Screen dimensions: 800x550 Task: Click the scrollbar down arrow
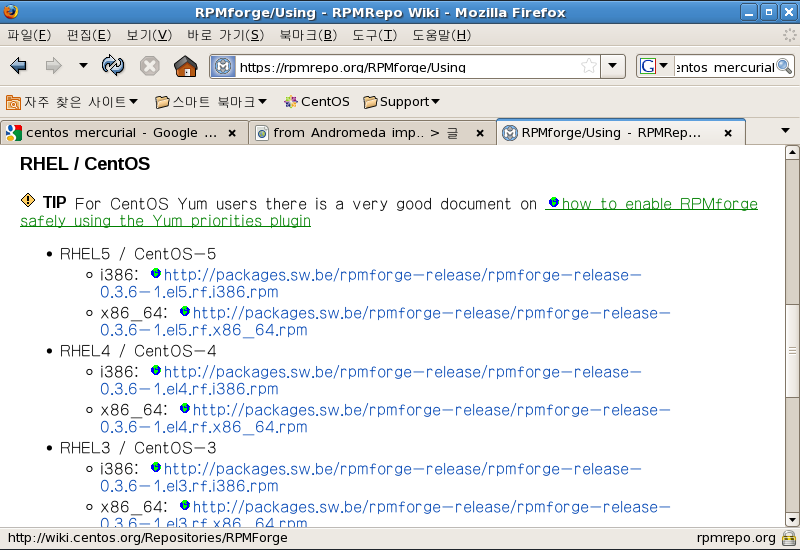[x=792, y=520]
